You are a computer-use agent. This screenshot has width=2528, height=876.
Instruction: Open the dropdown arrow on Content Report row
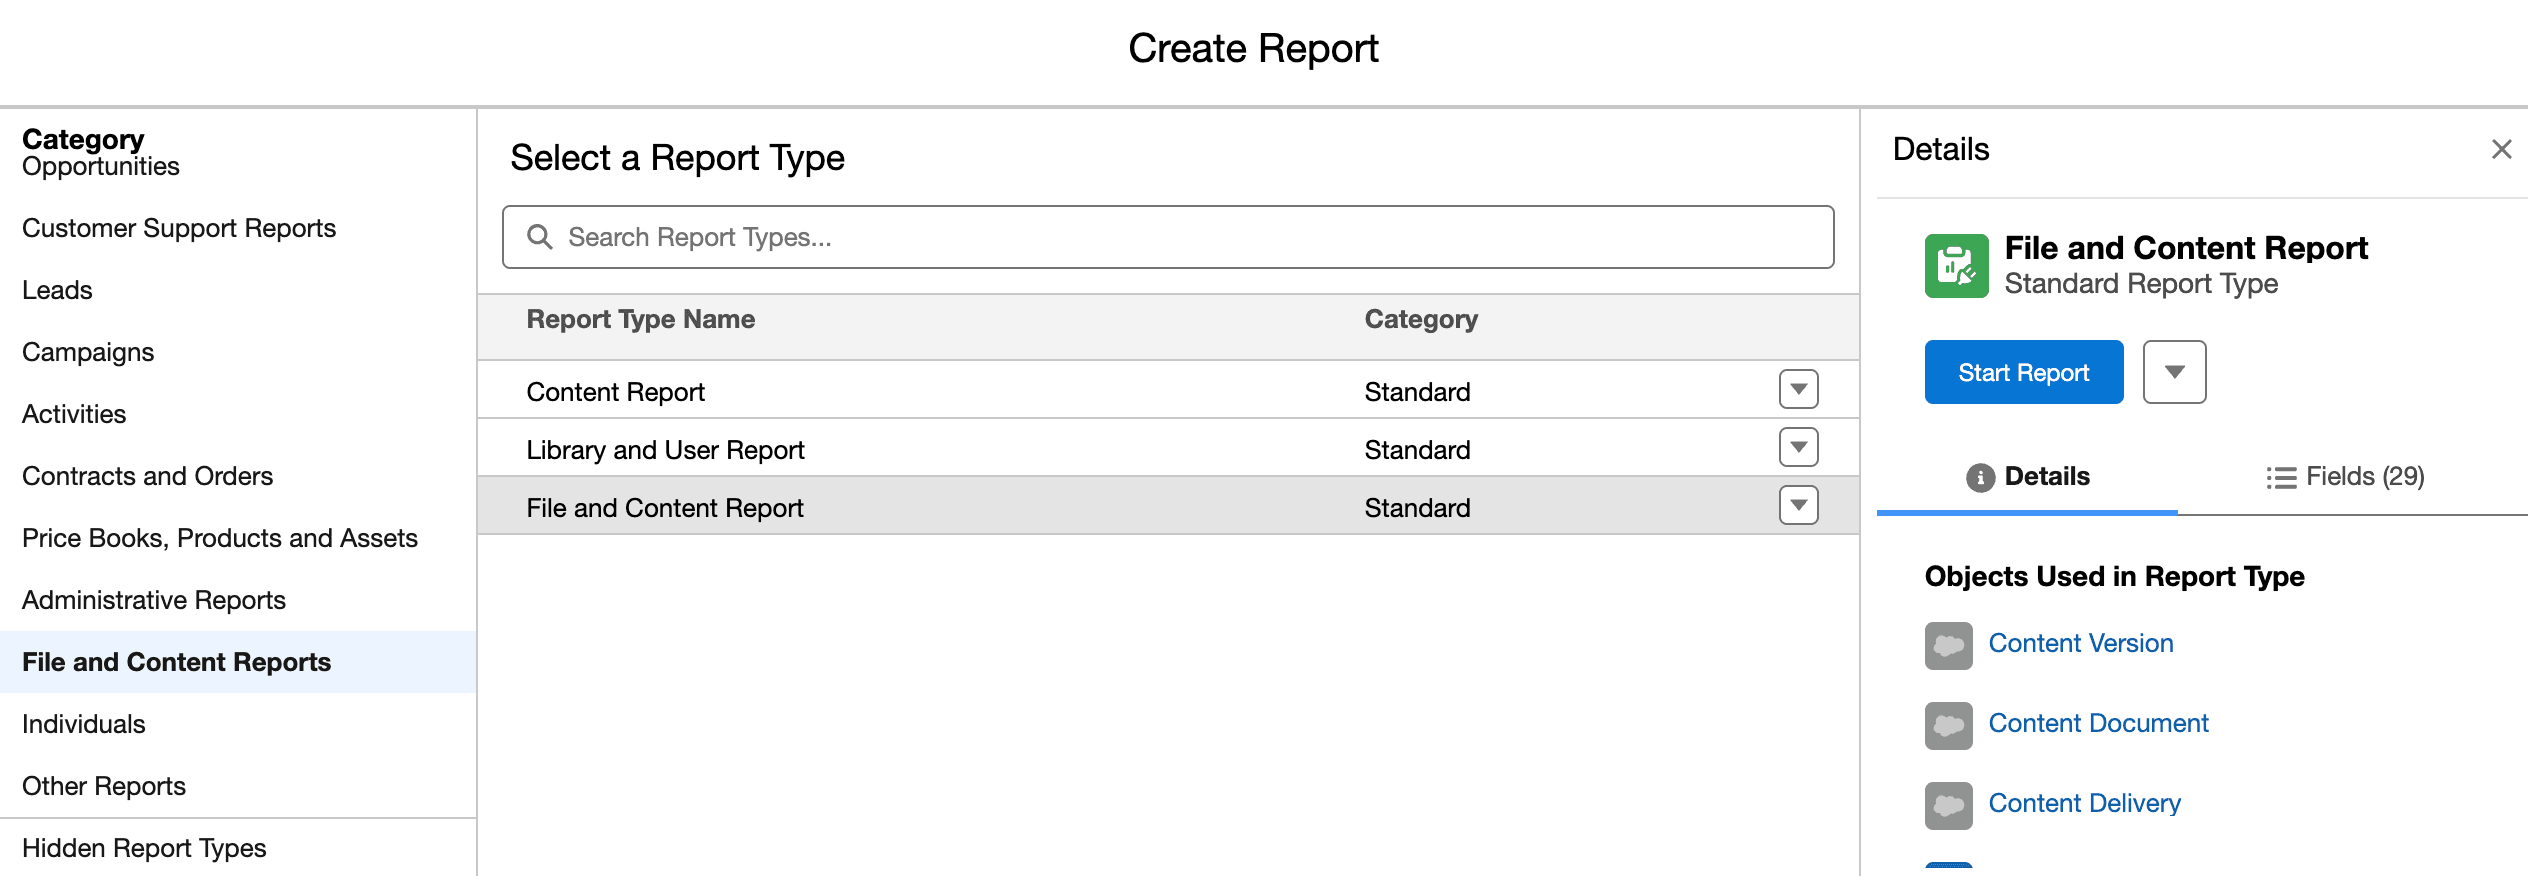click(1797, 389)
